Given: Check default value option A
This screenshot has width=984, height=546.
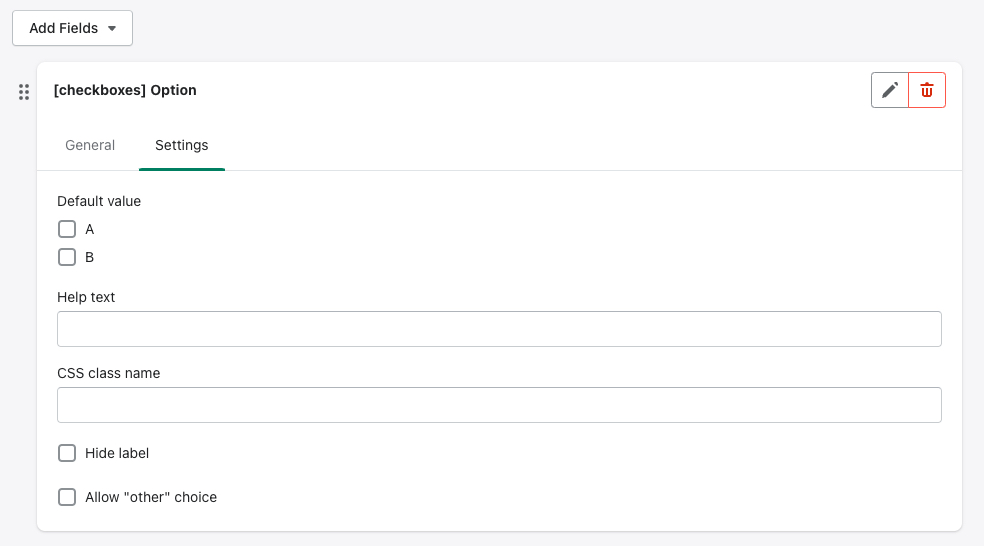Looking at the screenshot, I should click(67, 229).
